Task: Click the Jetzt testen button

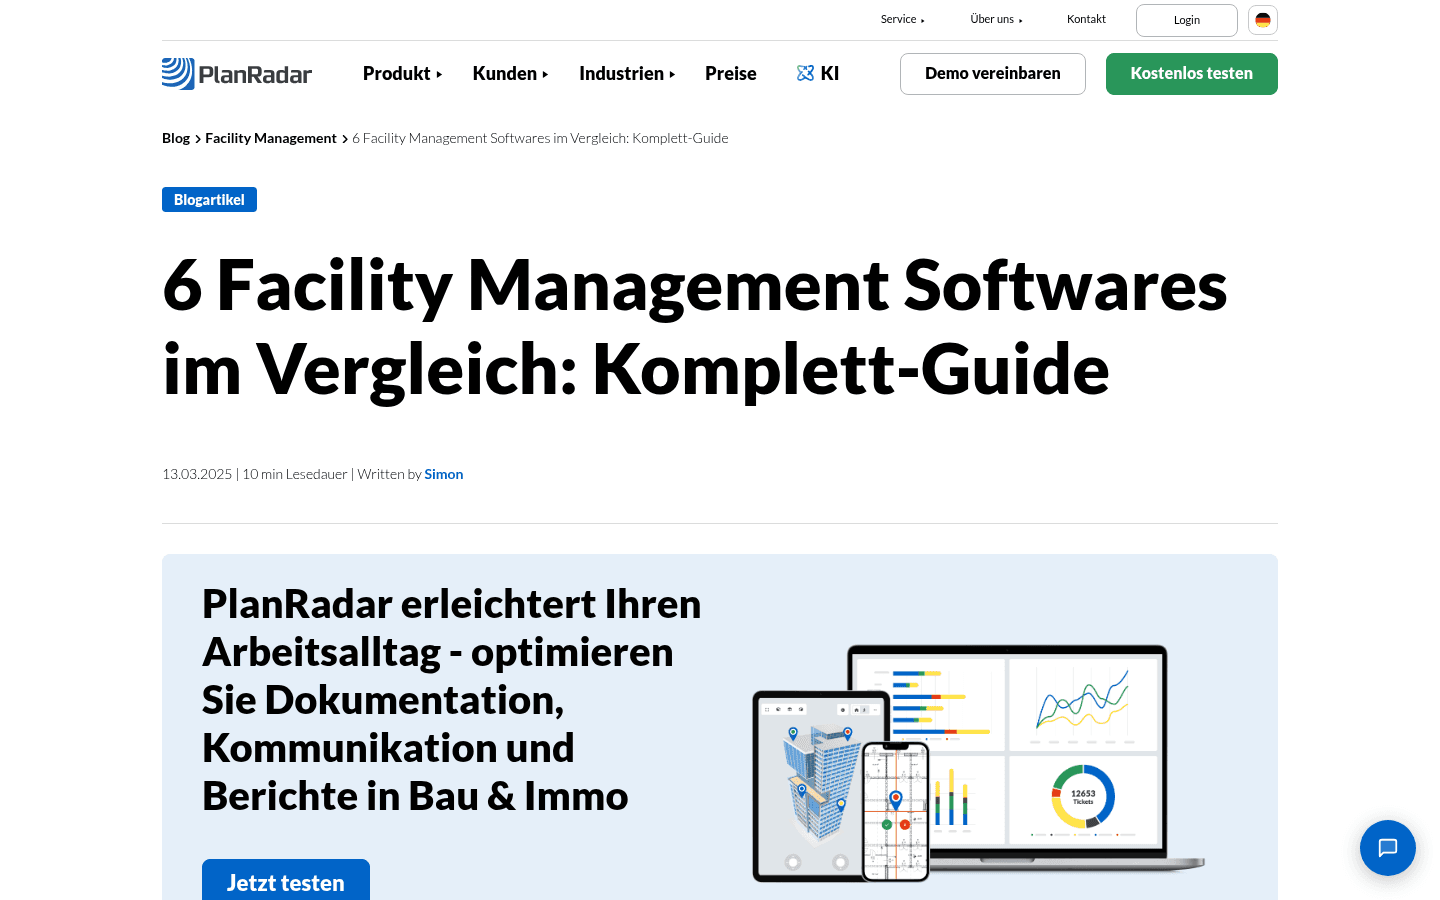Action: tap(286, 880)
